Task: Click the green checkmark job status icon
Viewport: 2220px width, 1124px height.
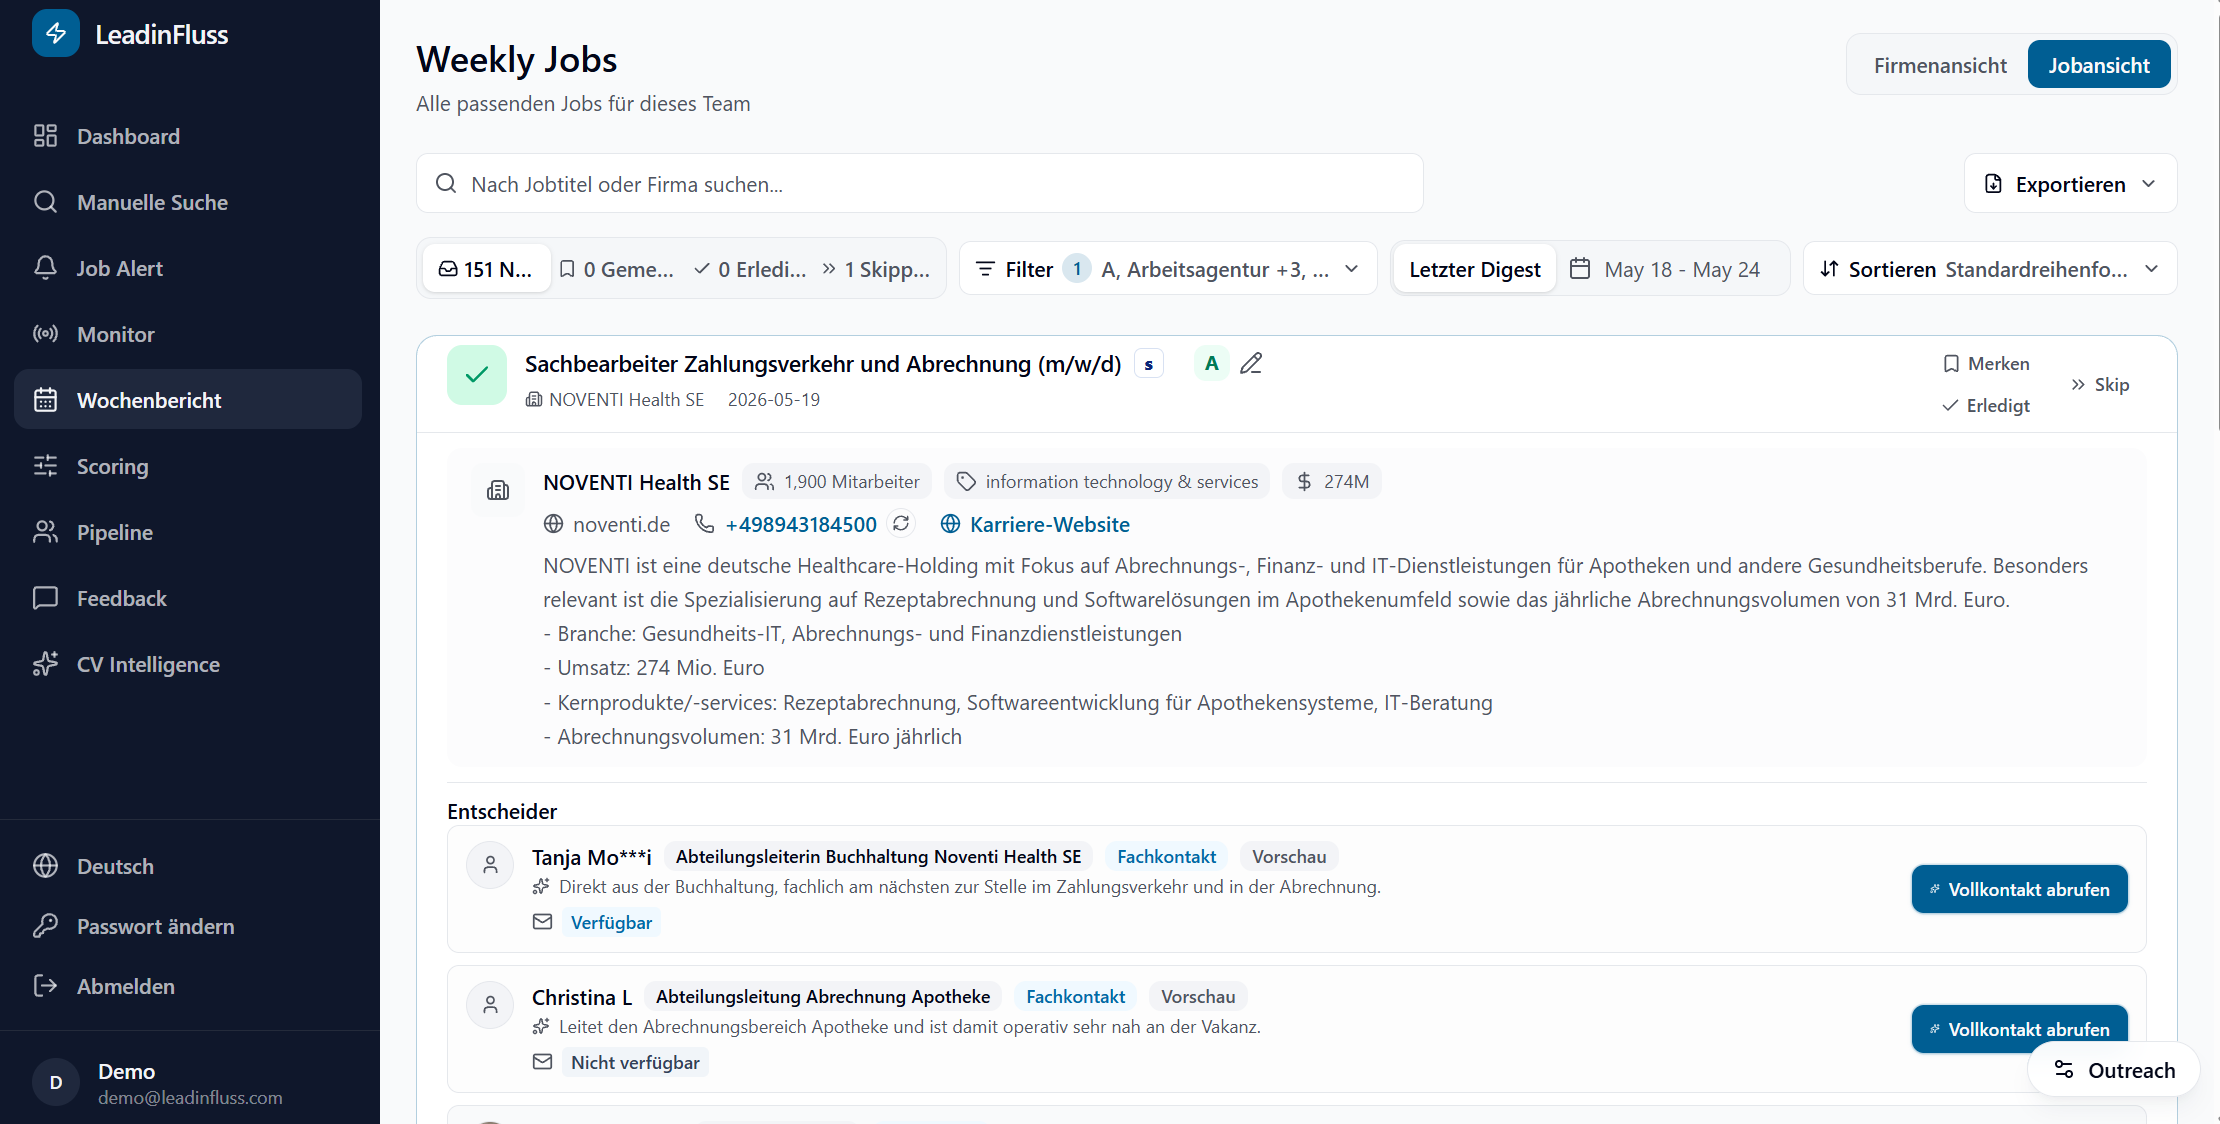Action: coord(477,375)
